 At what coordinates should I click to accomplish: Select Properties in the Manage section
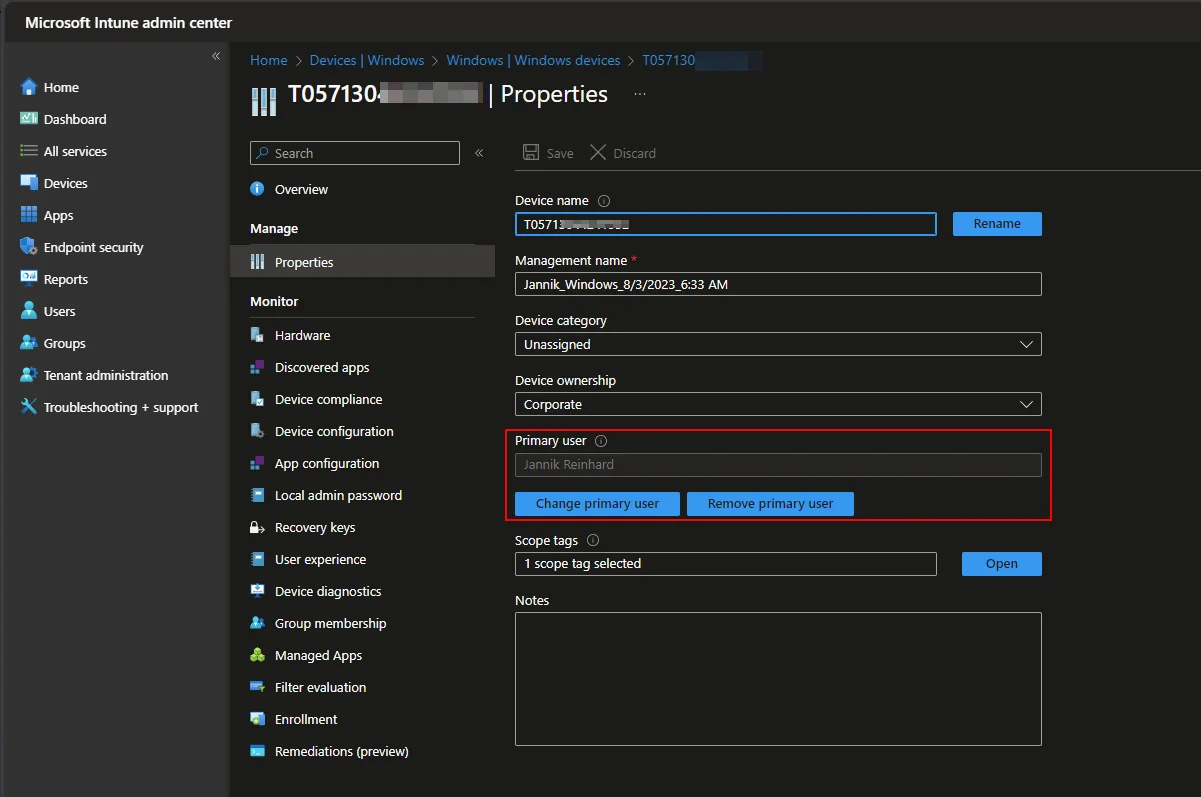(x=362, y=262)
